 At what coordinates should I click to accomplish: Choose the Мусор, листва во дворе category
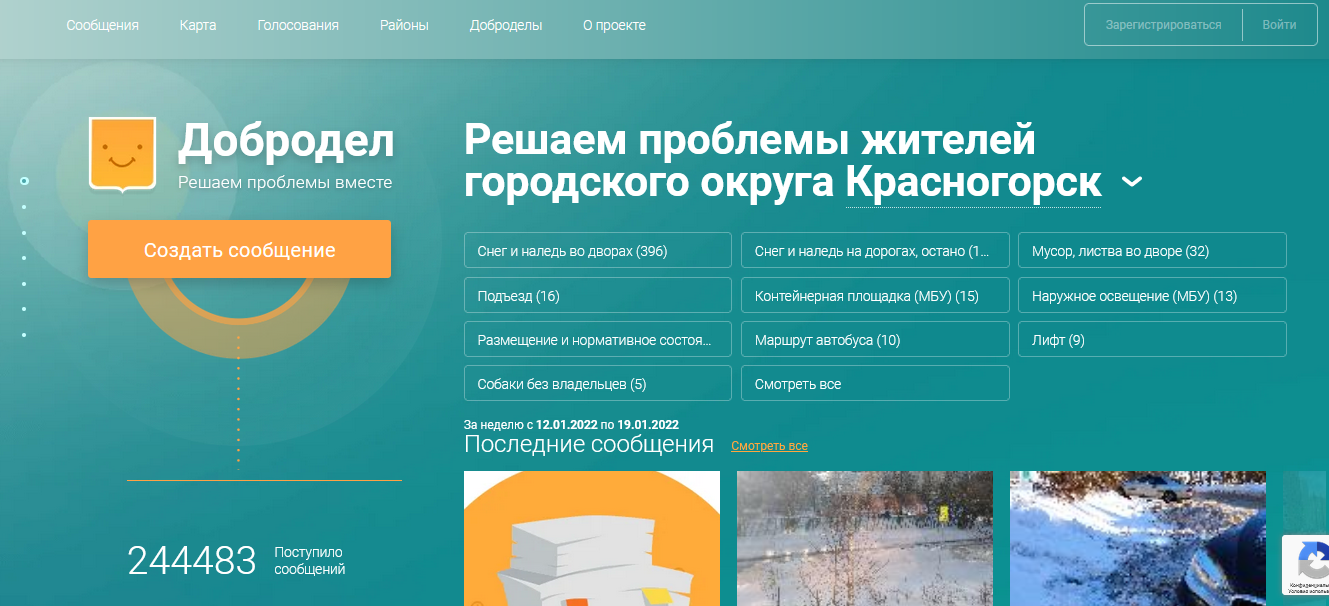[x=1151, y=251]
